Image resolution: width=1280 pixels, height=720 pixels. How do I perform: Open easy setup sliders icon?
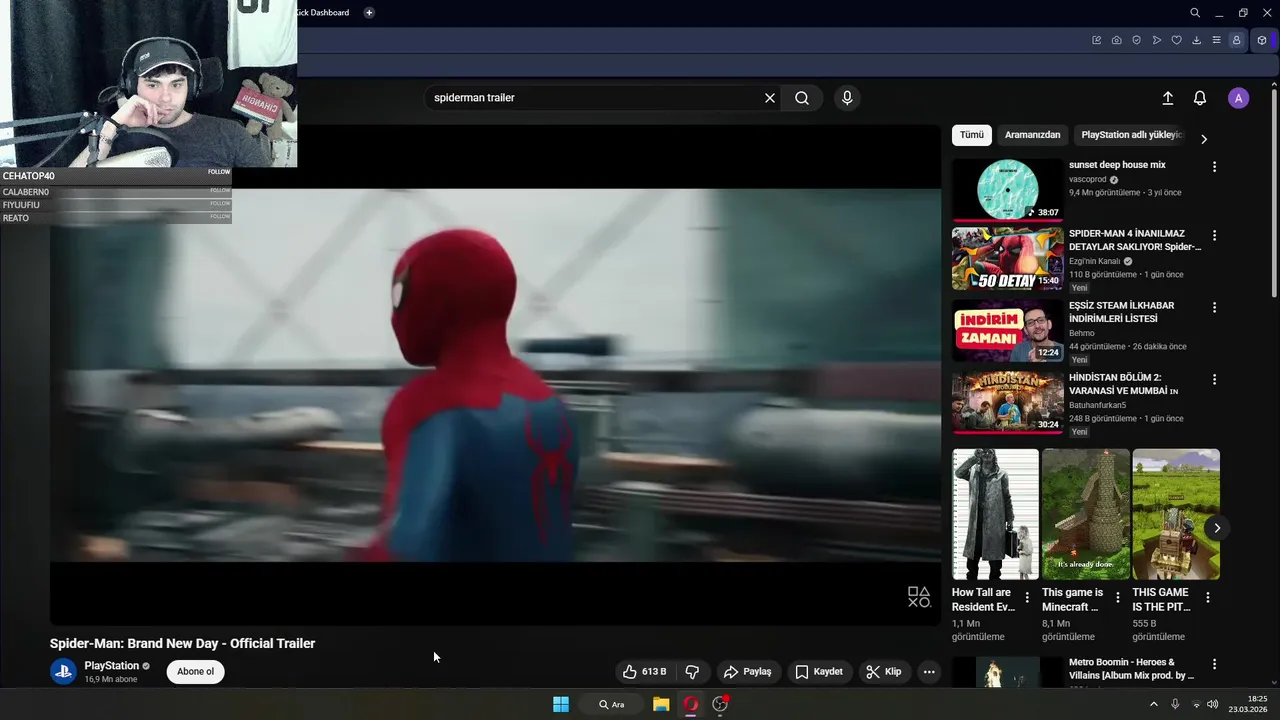tap(1217, 40)
